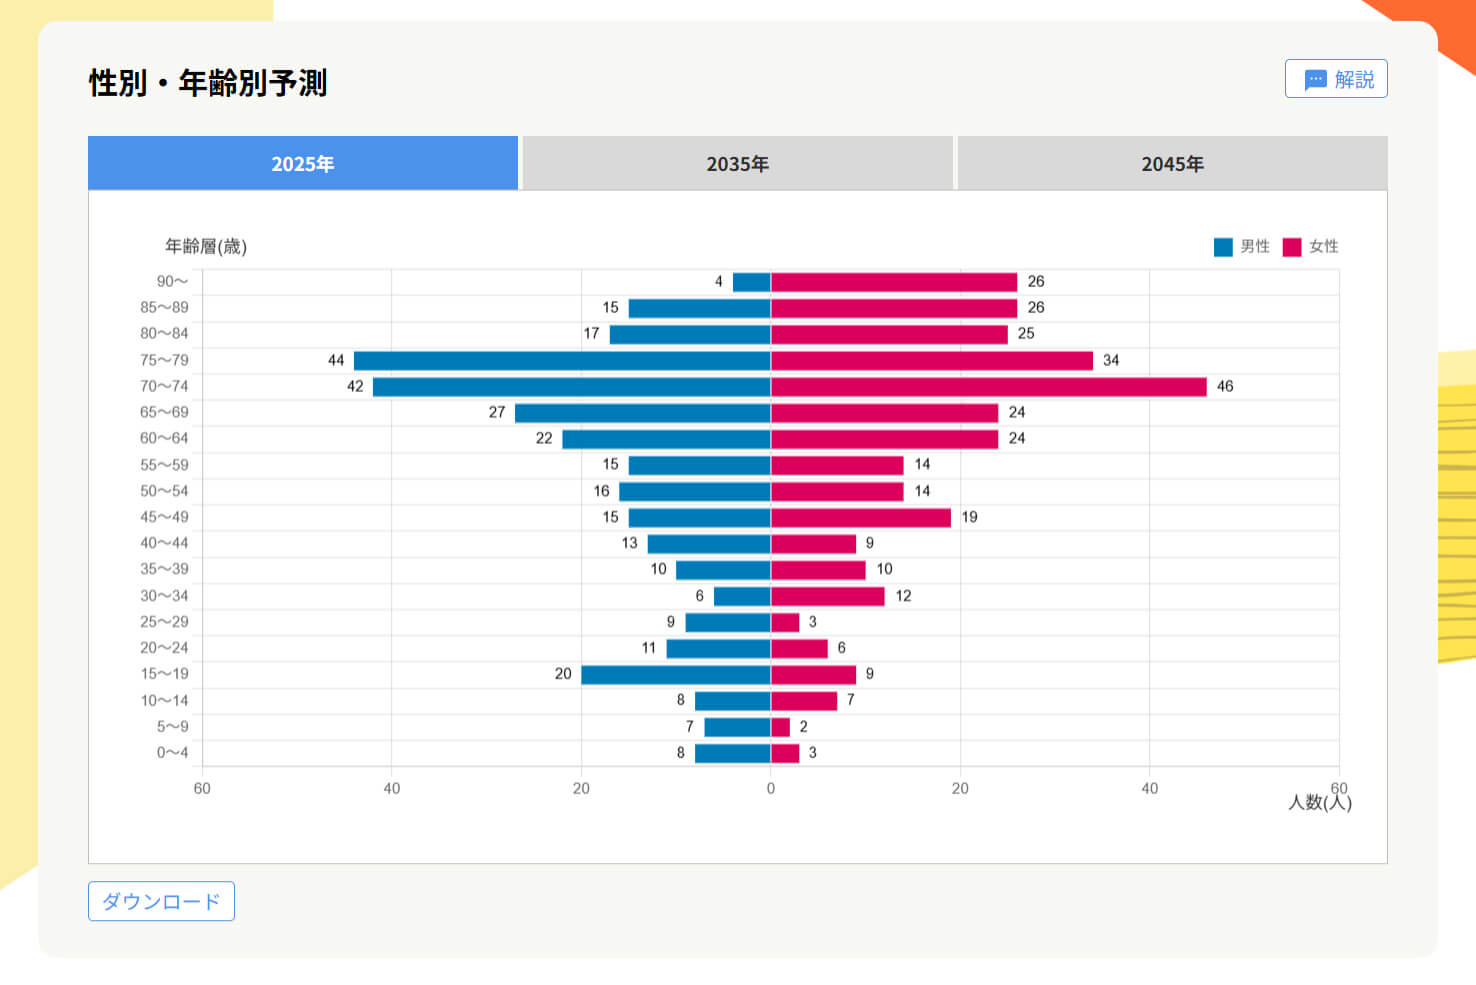Click the 女性 legend label

point(1323,247)
